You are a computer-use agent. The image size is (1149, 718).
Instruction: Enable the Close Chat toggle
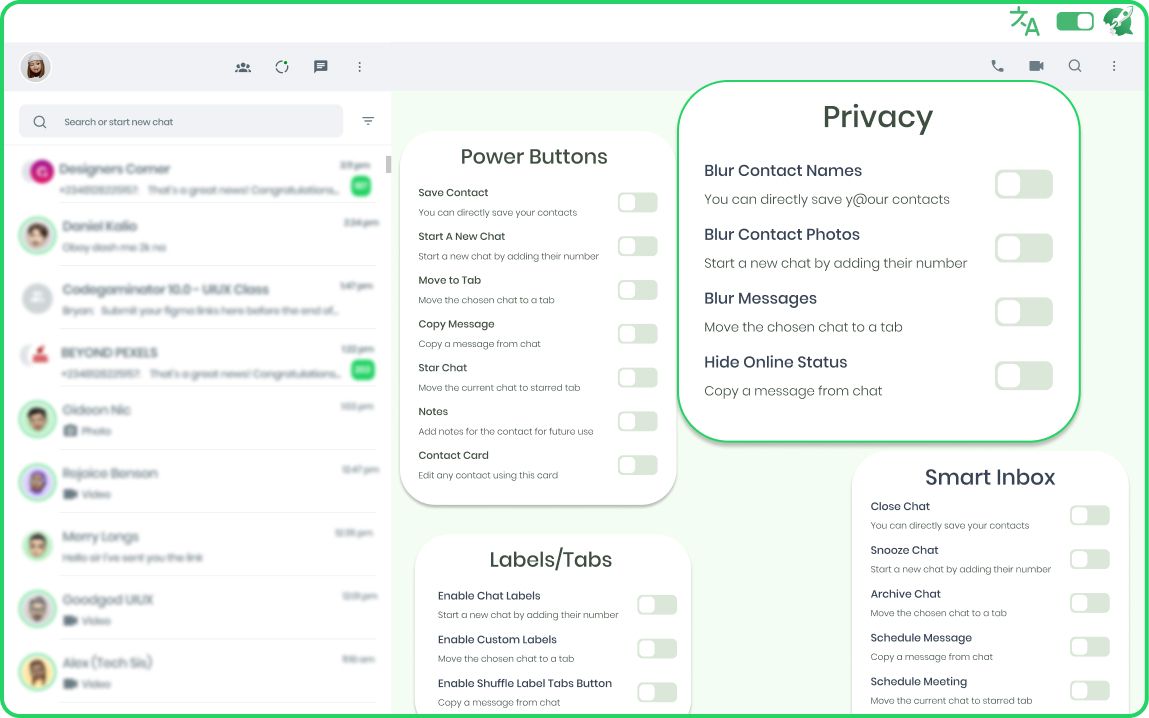[1090, 516]
